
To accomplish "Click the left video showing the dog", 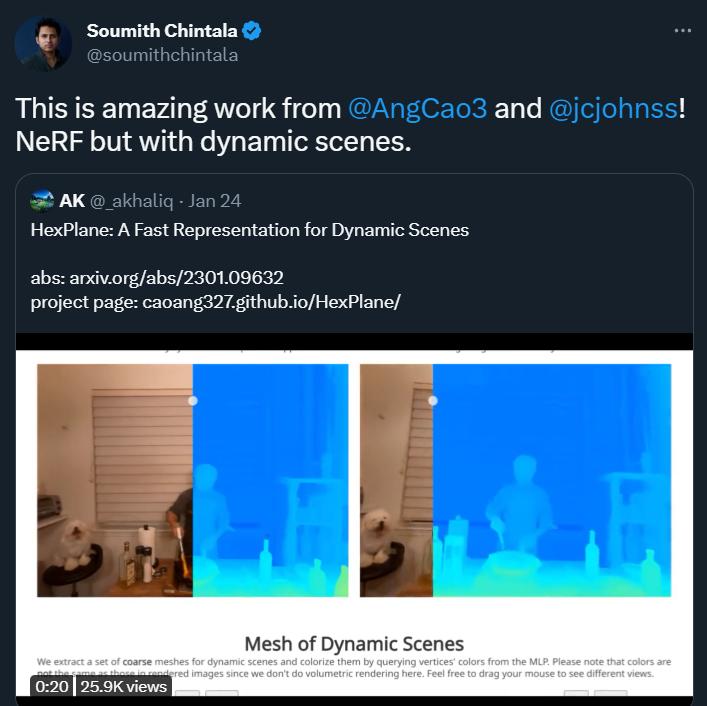I will click(115, 480).
